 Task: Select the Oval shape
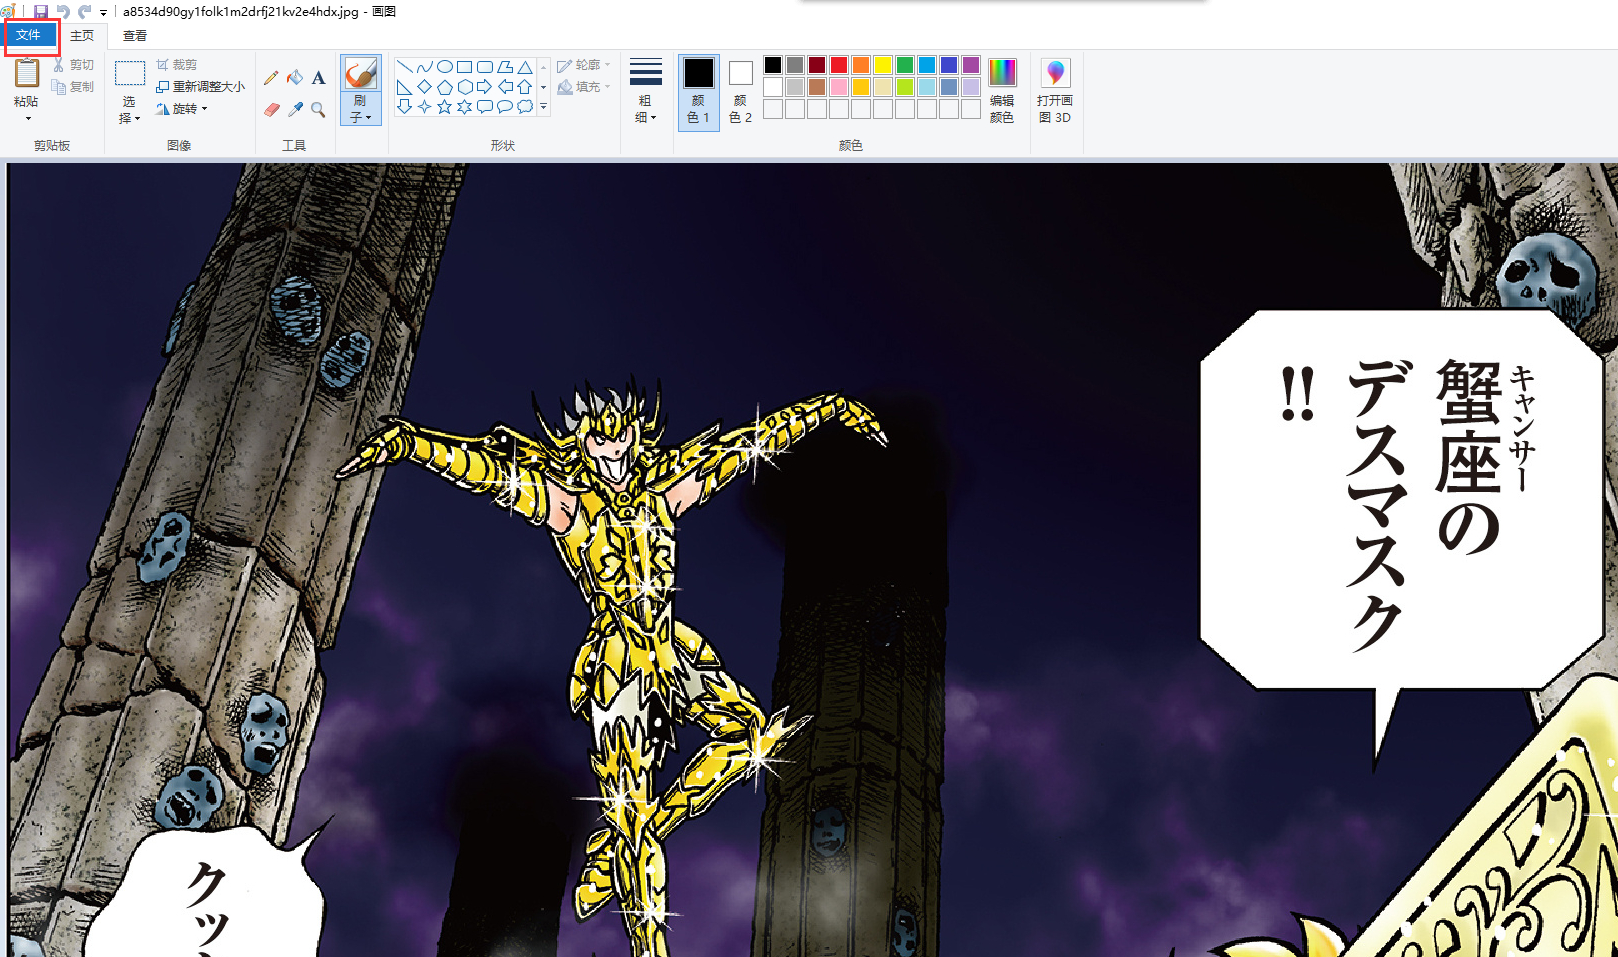pyautogui.click(x=445, y=67)
